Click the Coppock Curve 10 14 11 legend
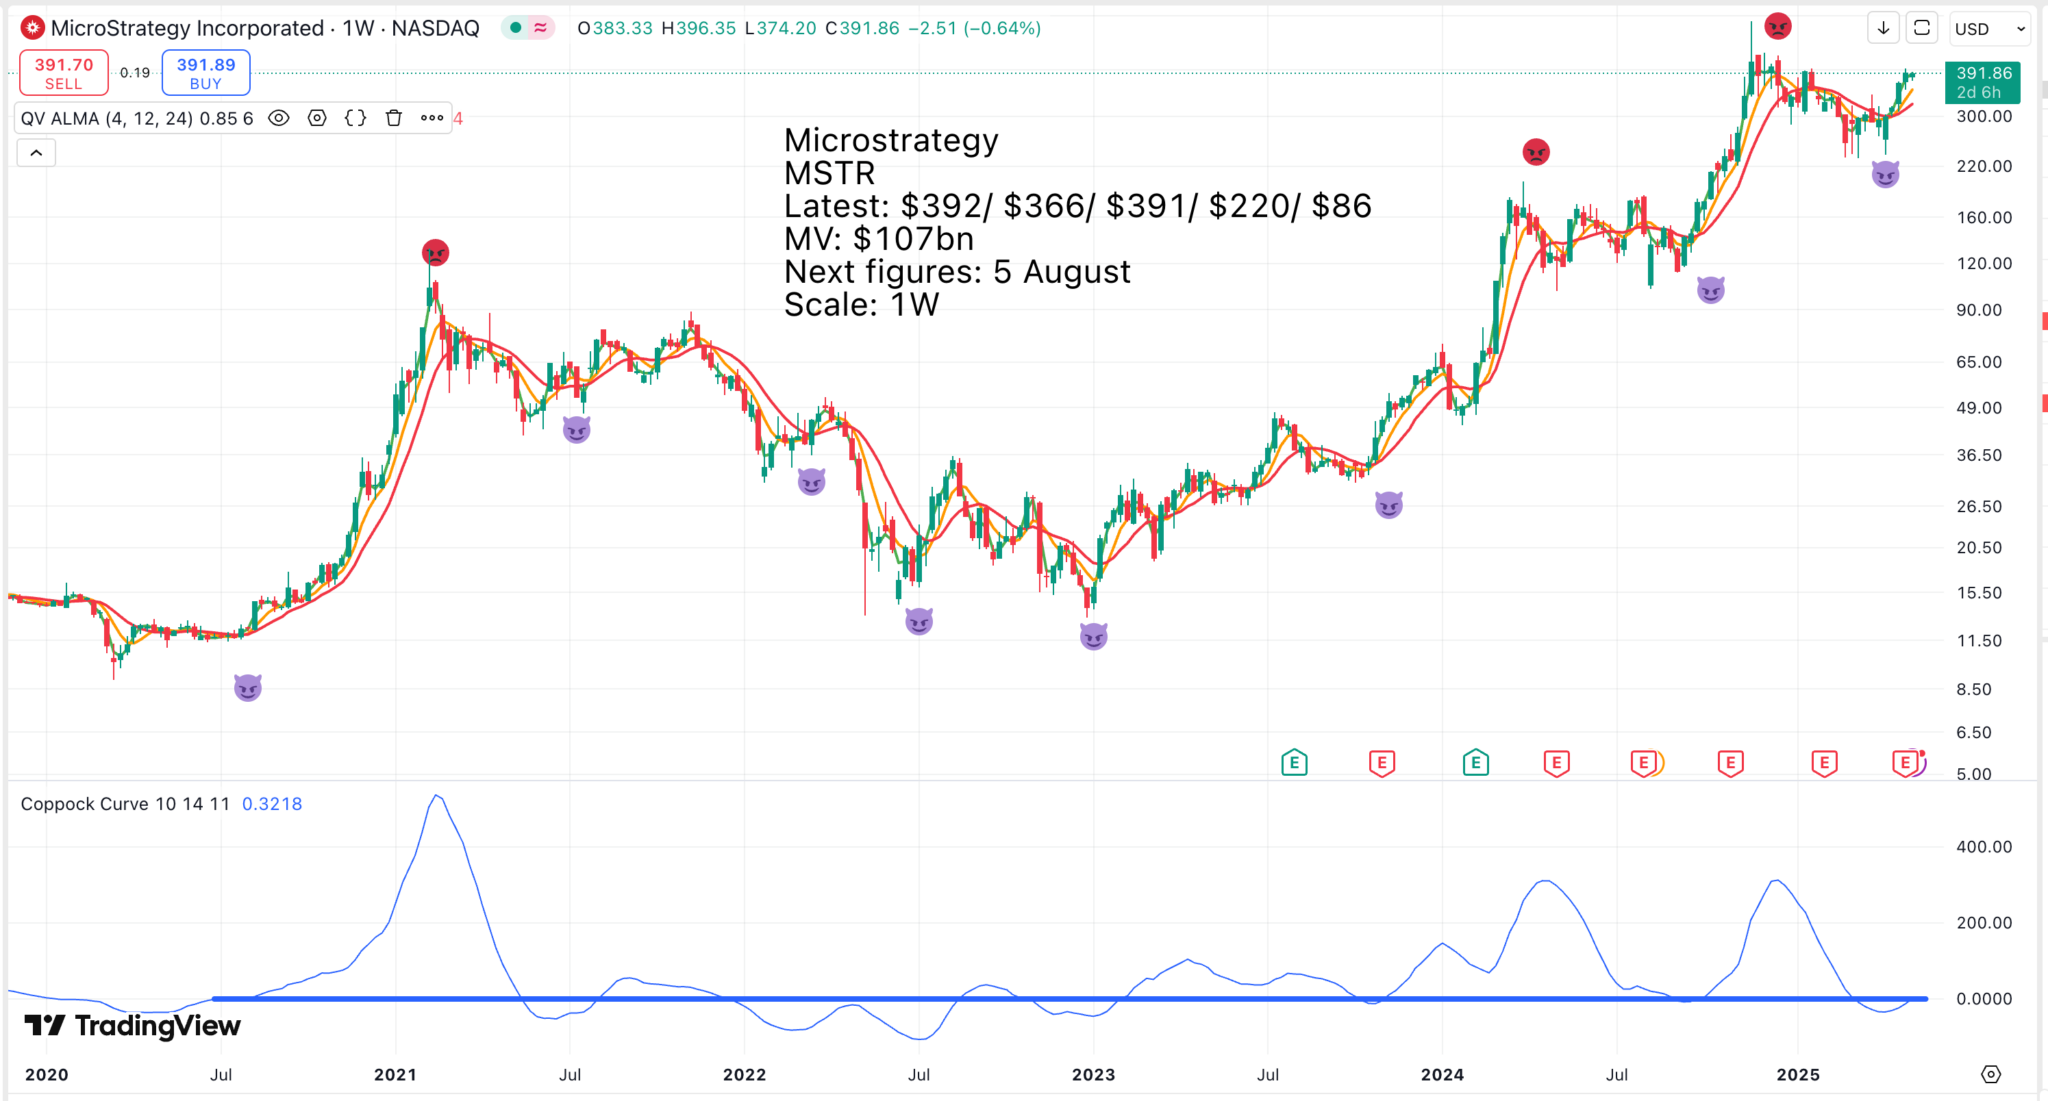The height and width of the screenshot is (1101, 2048). point(125,804)
